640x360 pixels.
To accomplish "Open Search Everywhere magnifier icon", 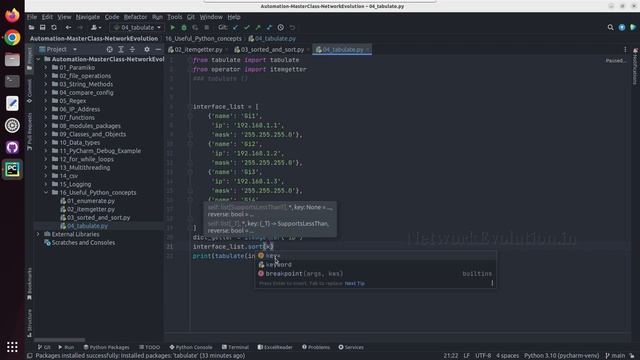I will (x=610, y=27).
